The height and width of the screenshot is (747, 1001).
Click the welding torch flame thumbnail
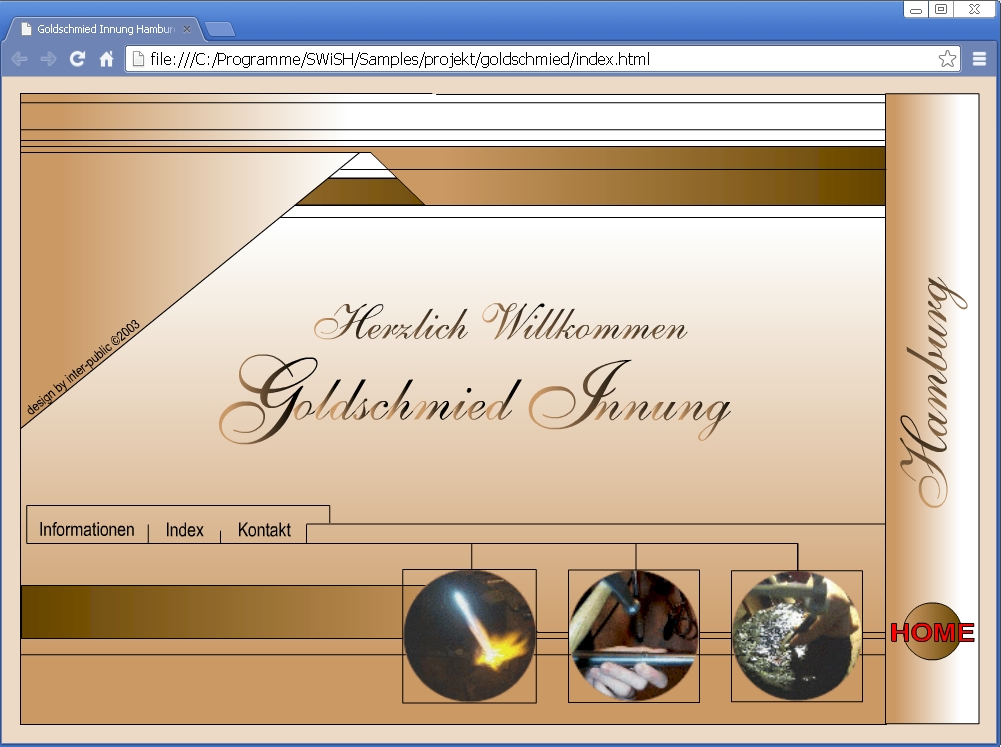pyautogui.click(x=469, y=636)
